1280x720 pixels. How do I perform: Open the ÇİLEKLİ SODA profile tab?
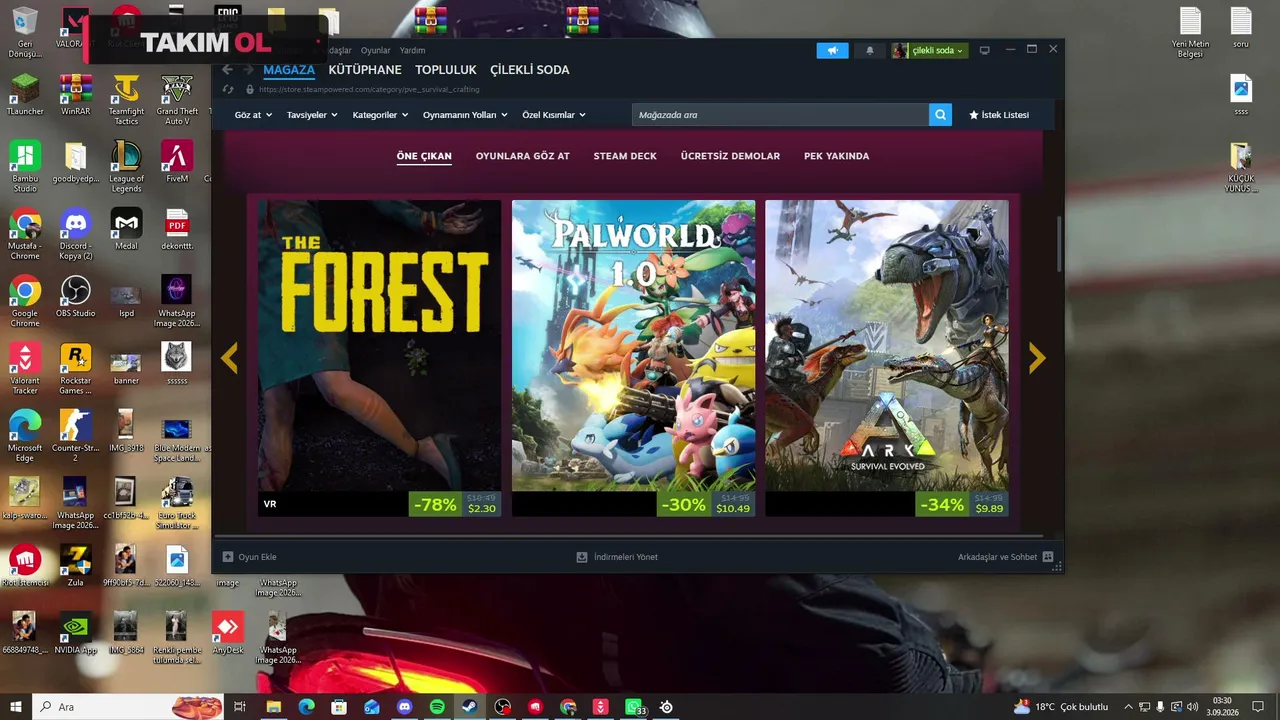pos(530,70)
